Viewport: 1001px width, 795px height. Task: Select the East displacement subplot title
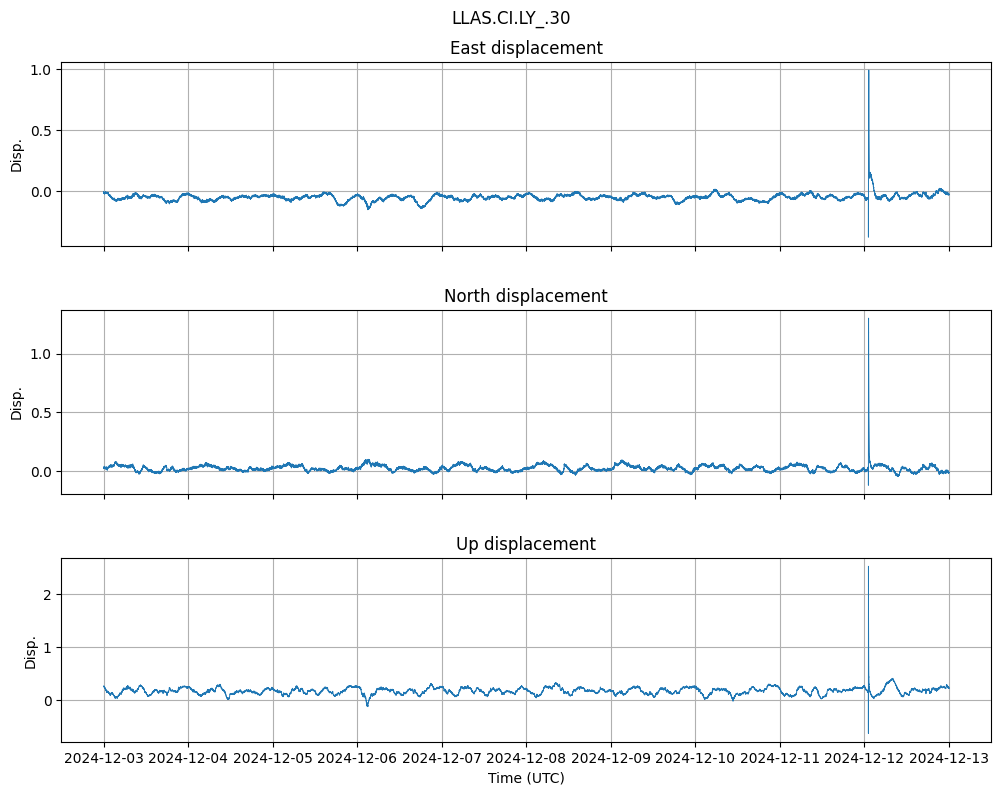(x=526, y=48)
